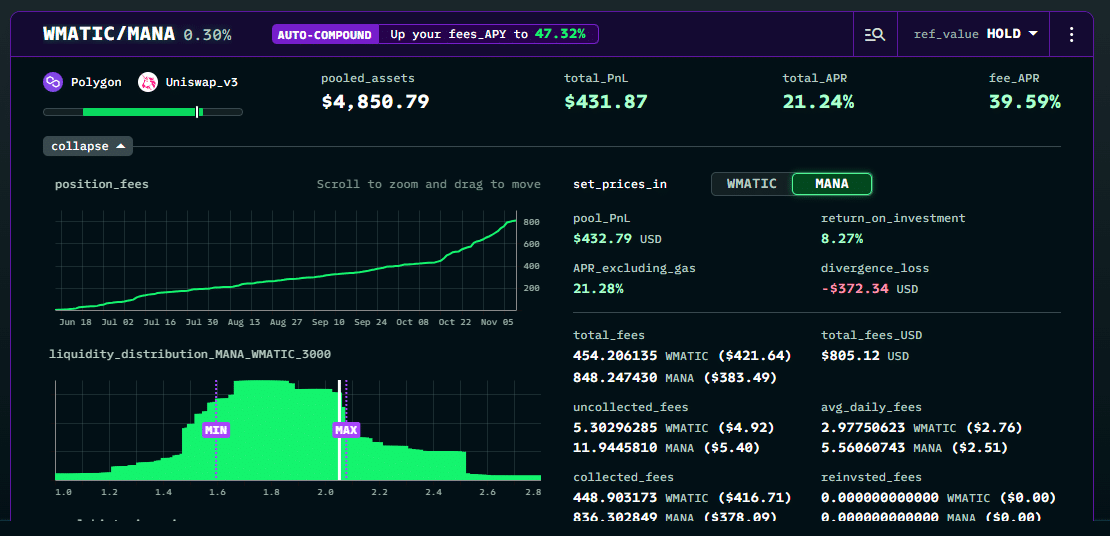Viewport: 1110px width, 536px height.
Task: Open the ref_value HOLD dropdown
Action: tap(975, 34)
